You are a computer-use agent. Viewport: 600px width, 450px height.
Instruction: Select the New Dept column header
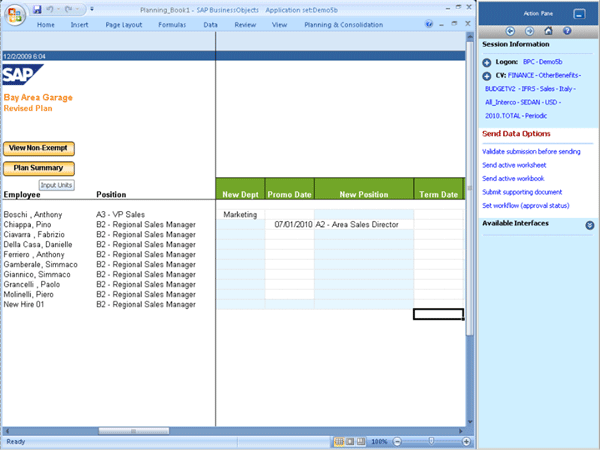click(240, 189)
